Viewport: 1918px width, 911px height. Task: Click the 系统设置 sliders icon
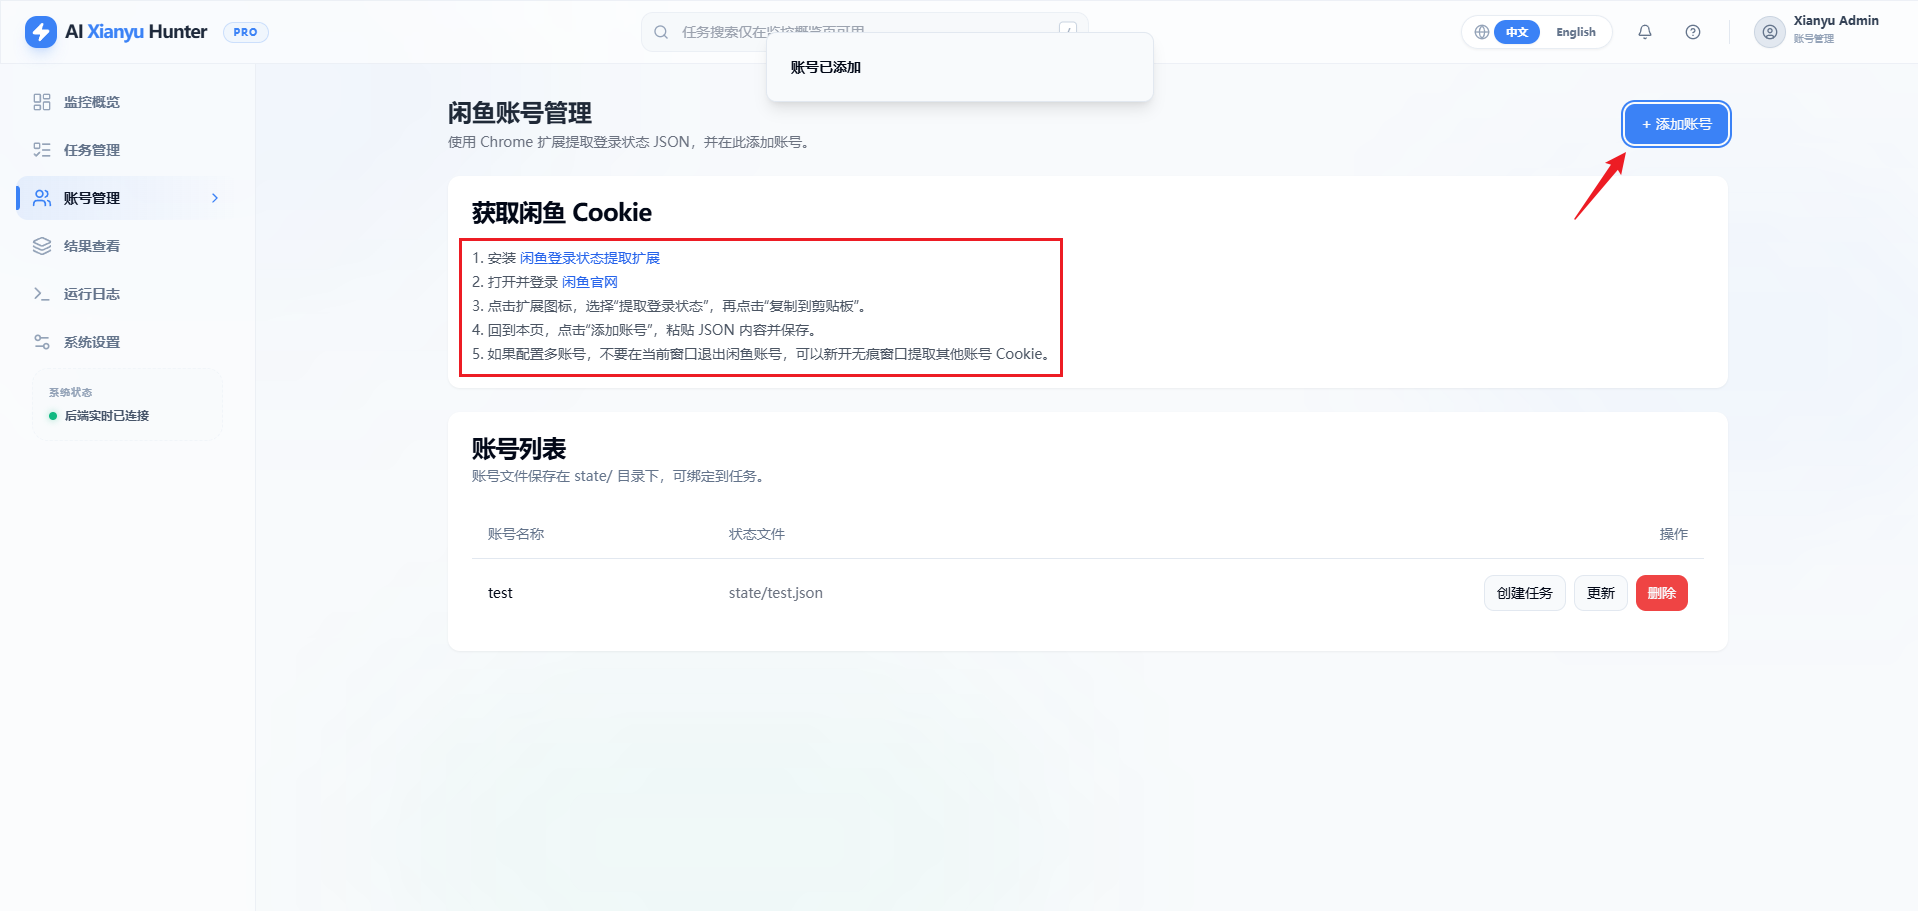42,342
